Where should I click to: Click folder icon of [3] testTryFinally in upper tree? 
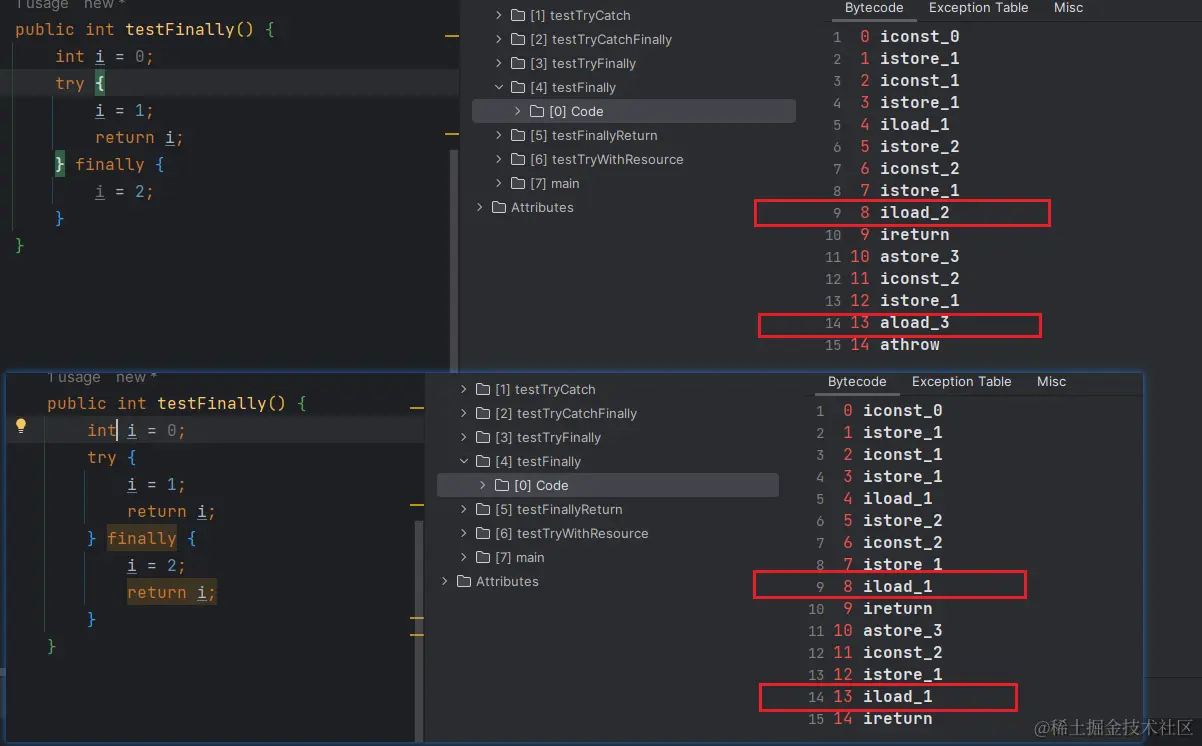(x=518, y=64)
